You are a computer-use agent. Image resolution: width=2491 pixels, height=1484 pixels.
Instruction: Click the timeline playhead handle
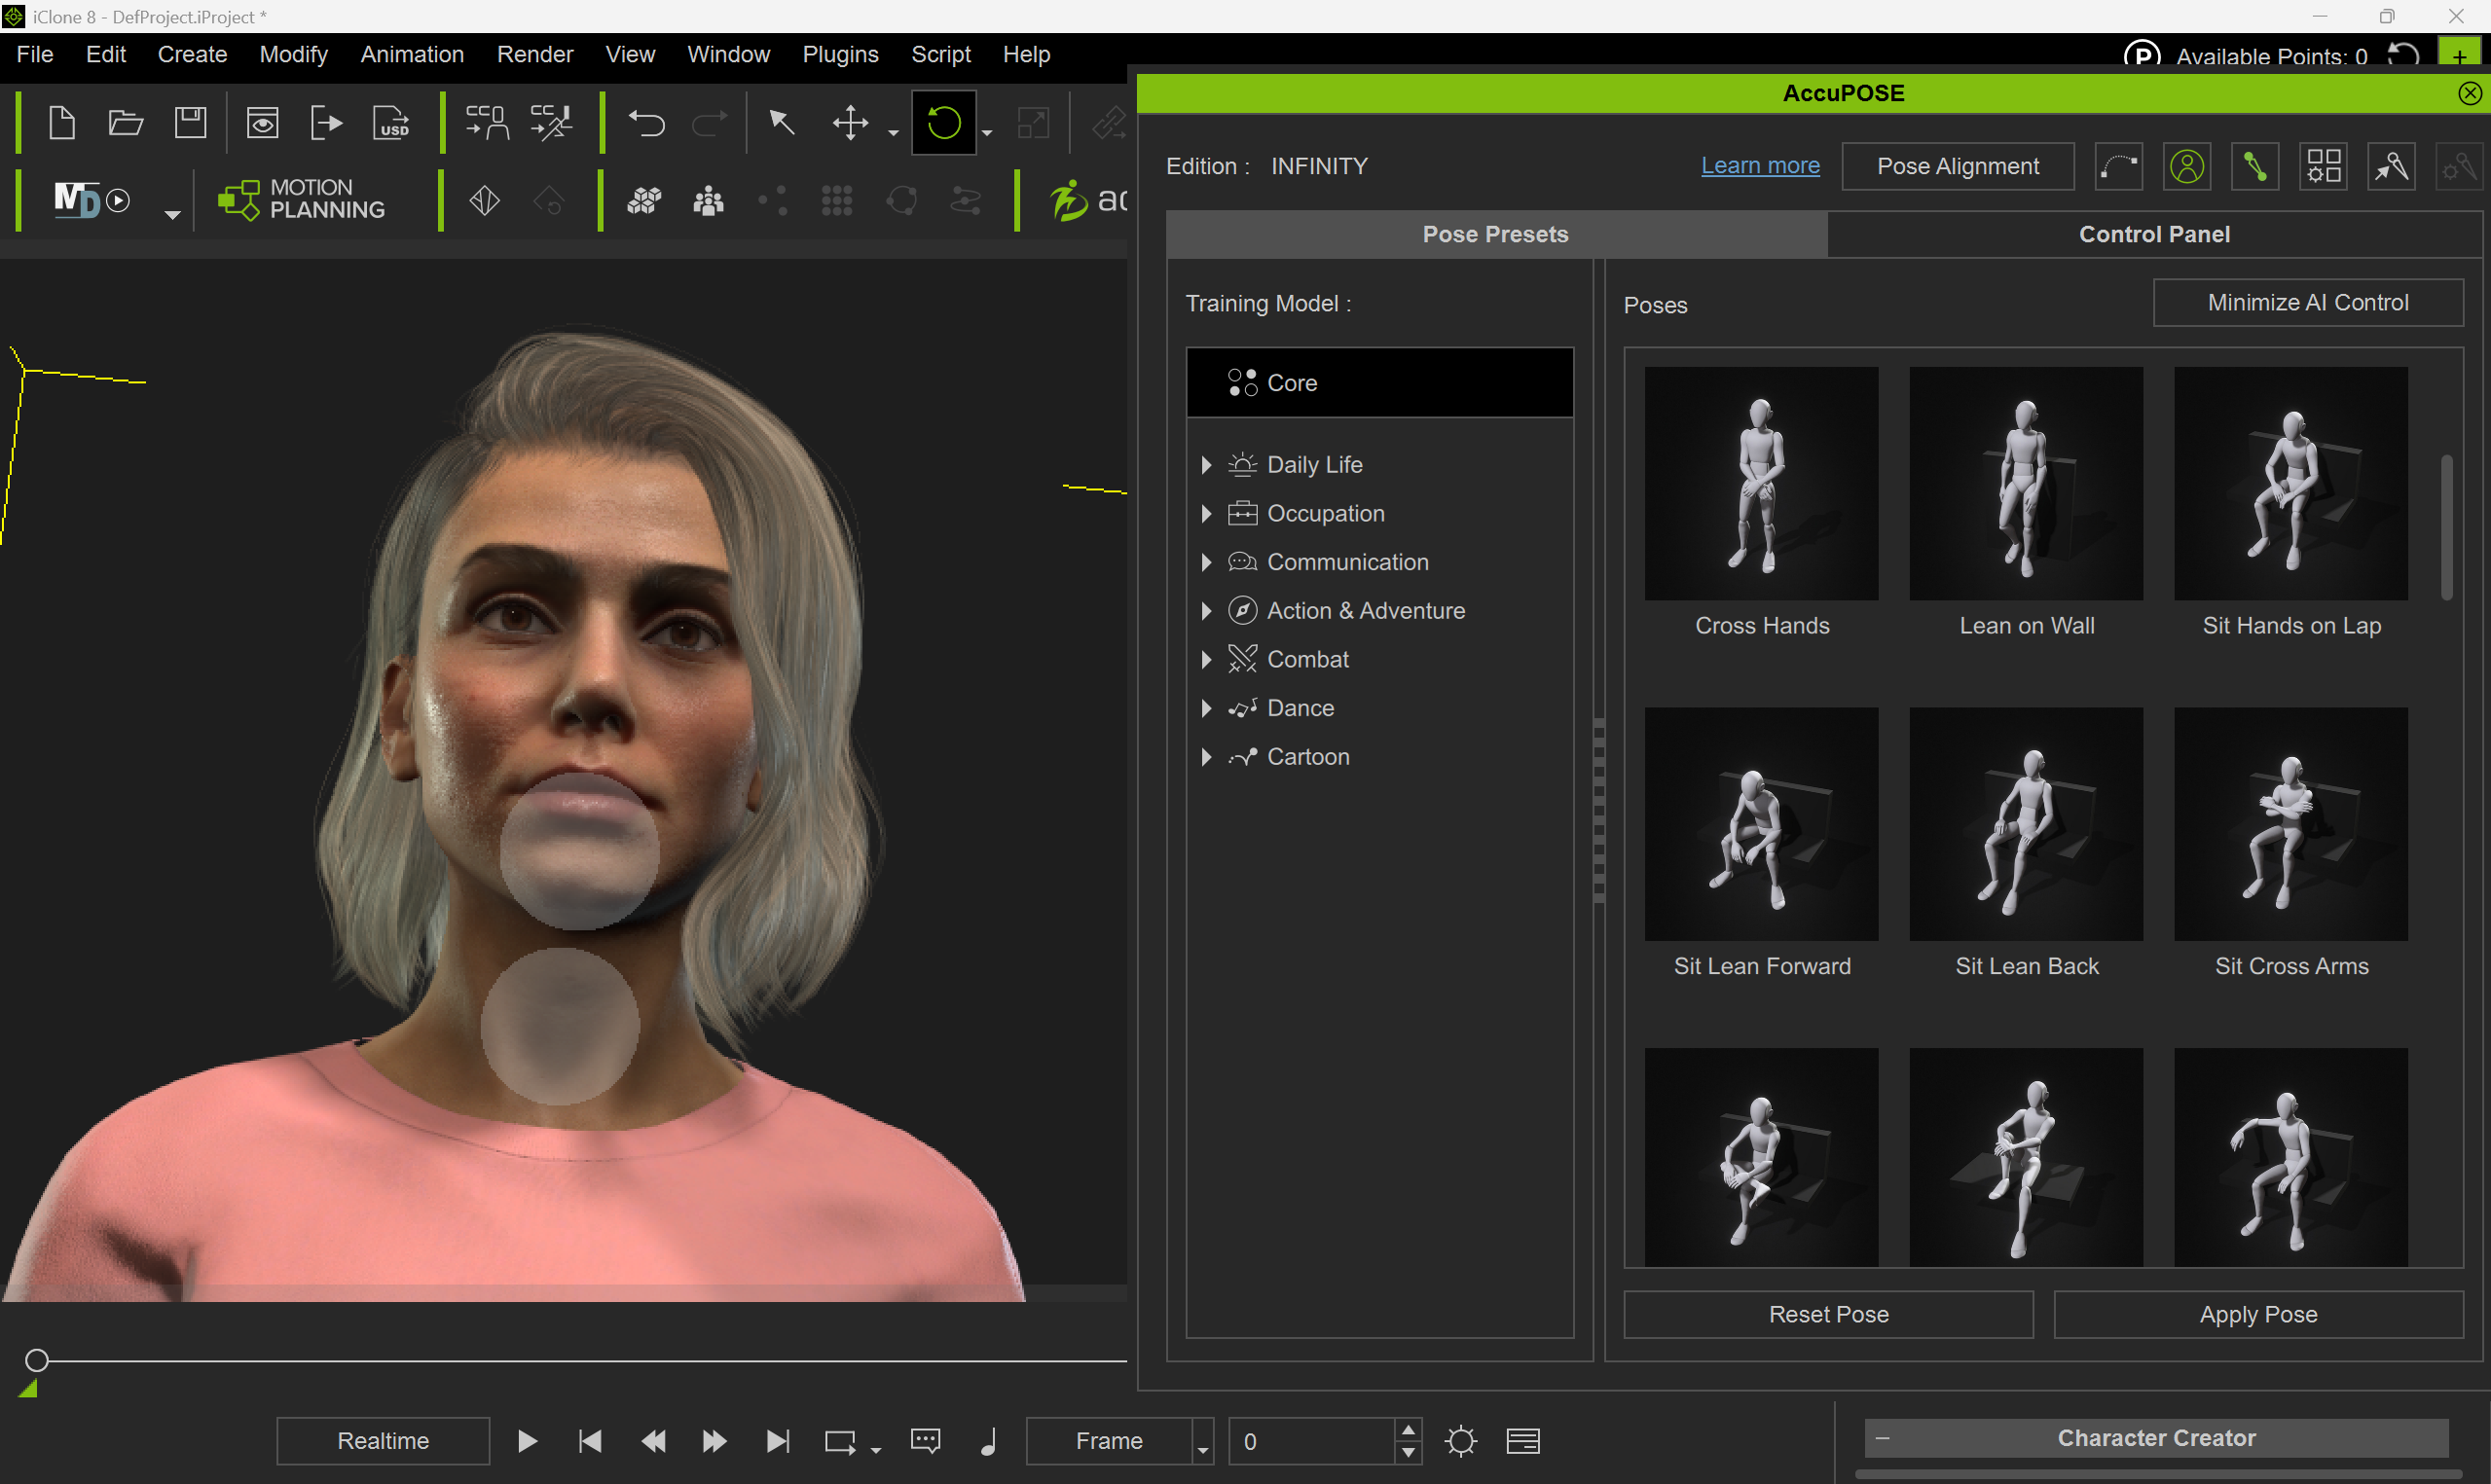(x=36, y=1360)
